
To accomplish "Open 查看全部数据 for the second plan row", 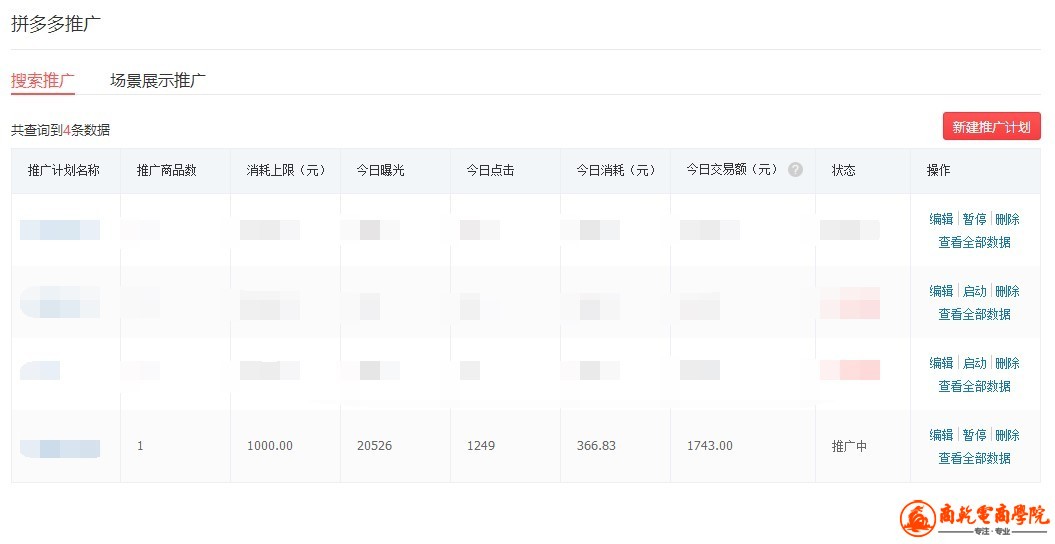I will tap(974, 314).
